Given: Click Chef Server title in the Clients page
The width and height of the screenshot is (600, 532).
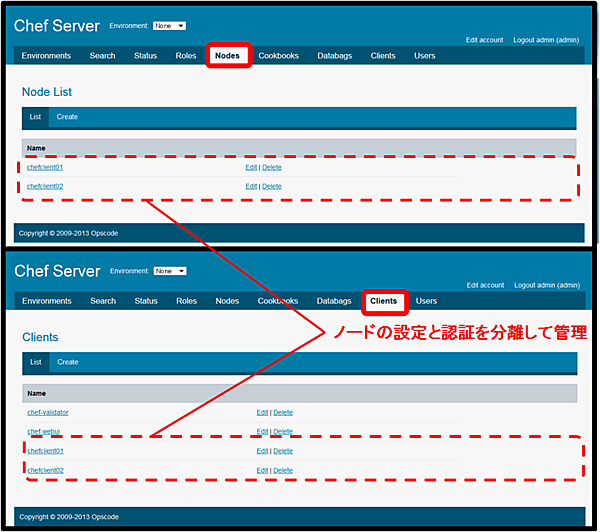Looking at the screenshot, I should (x=57, y=271).
